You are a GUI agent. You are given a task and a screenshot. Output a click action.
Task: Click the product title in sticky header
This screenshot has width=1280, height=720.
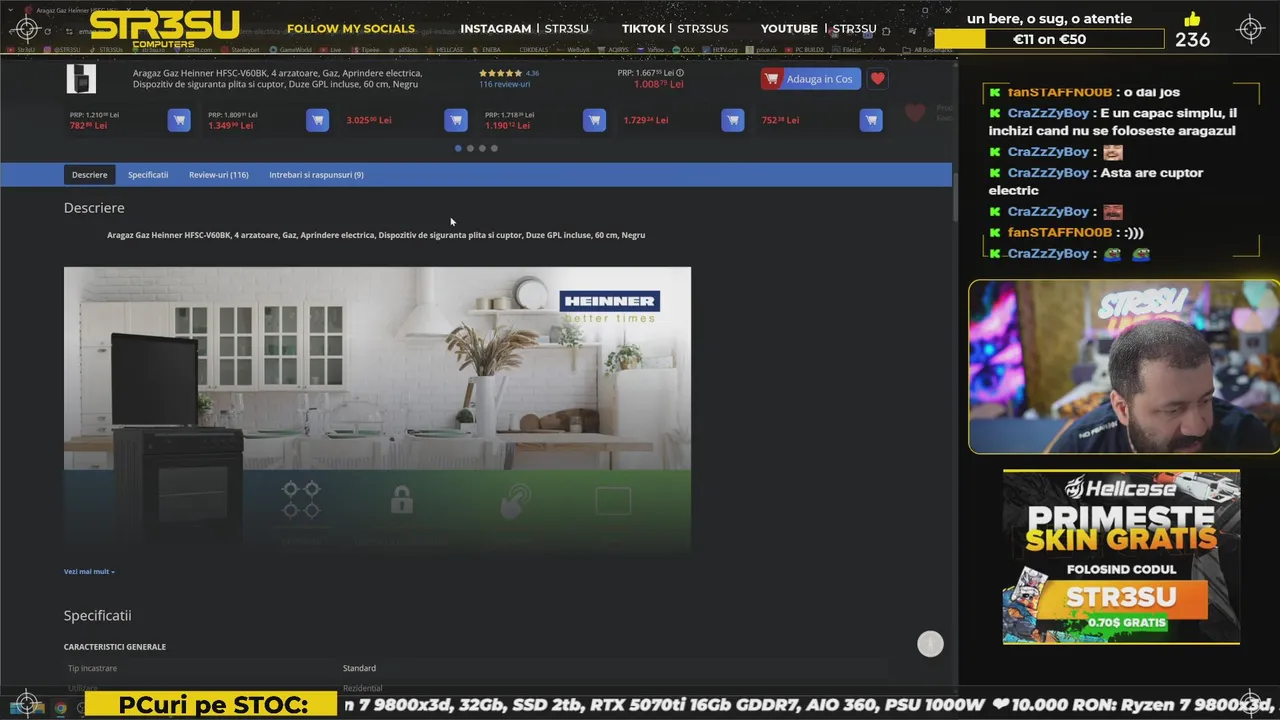point(278,78)
